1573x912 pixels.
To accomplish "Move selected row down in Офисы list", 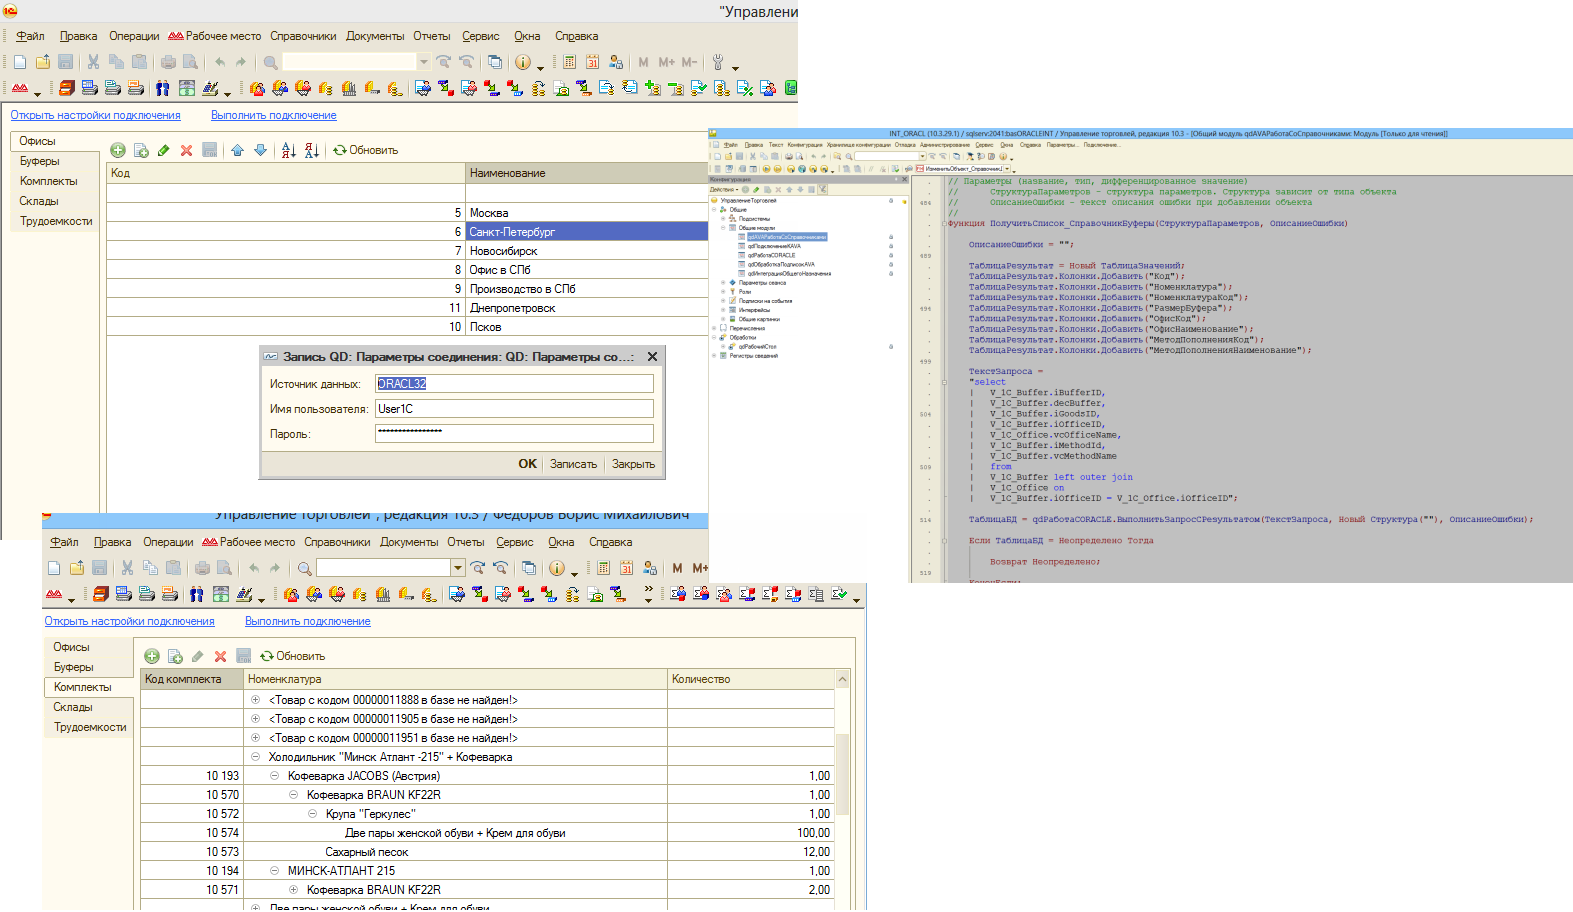I will (x=260, y=150).
